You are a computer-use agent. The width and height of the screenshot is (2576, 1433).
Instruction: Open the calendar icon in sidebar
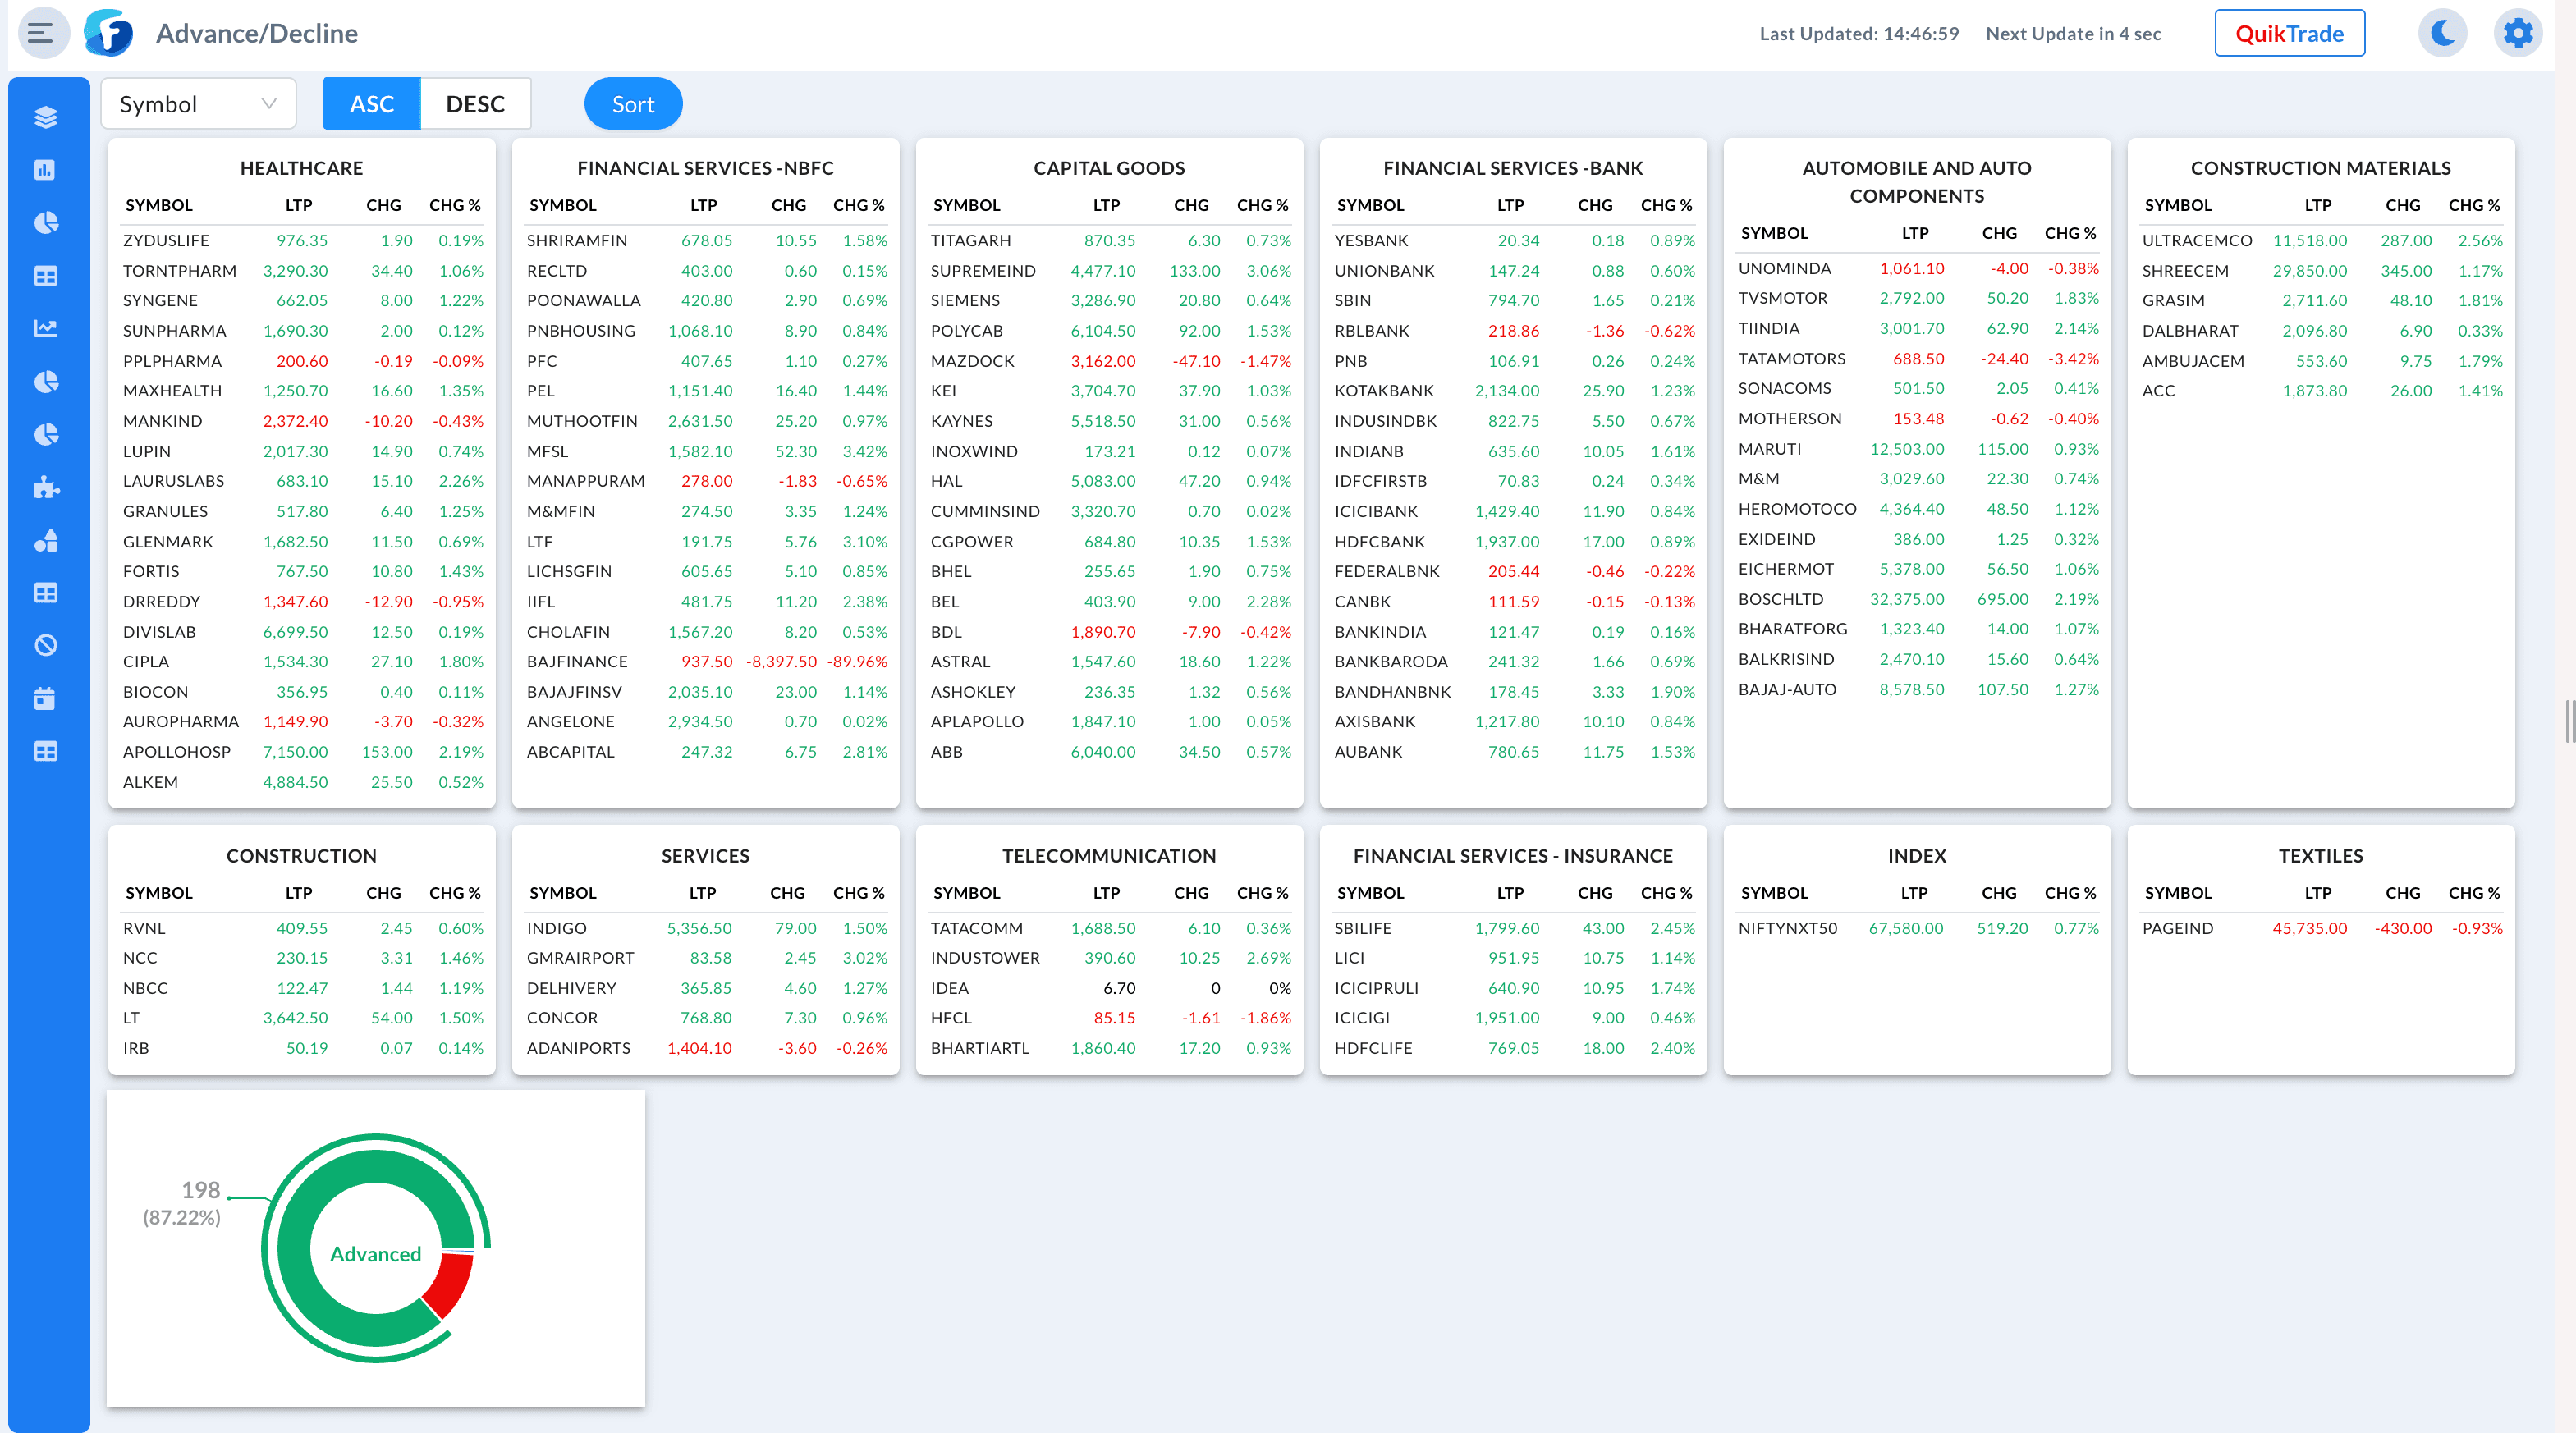46,698
